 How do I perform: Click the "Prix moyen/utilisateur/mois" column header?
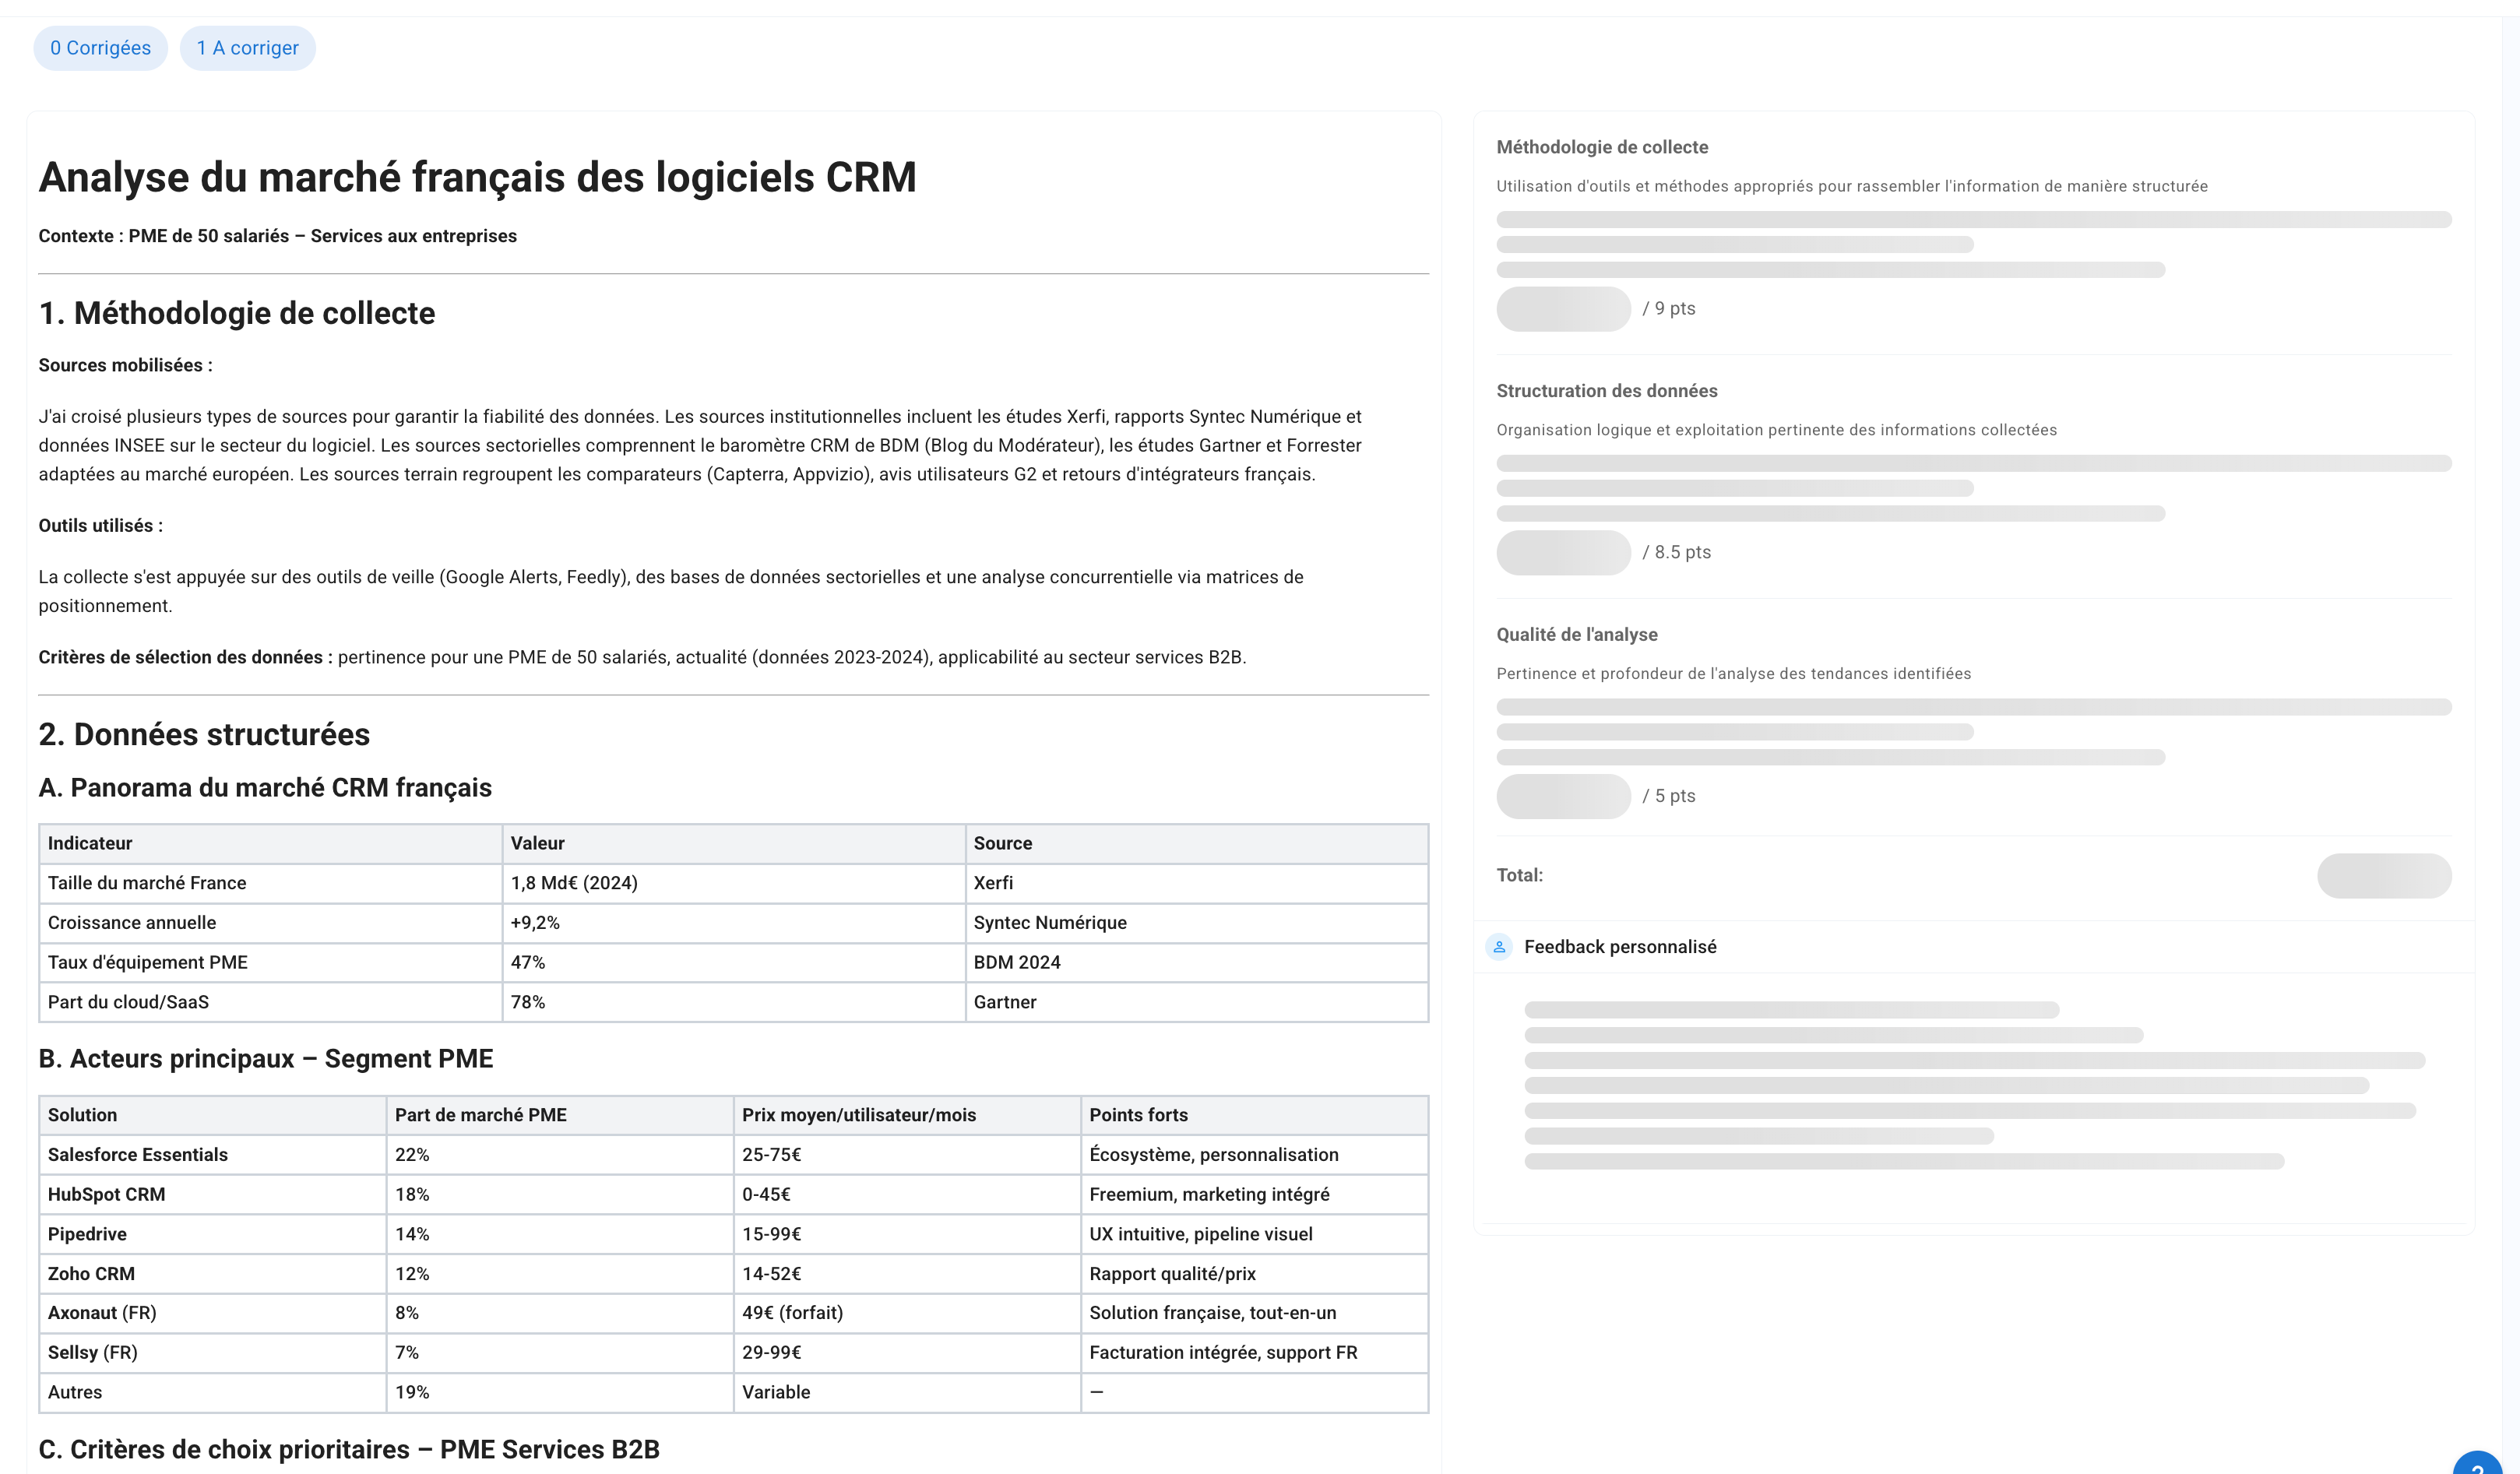(907, 1115)
